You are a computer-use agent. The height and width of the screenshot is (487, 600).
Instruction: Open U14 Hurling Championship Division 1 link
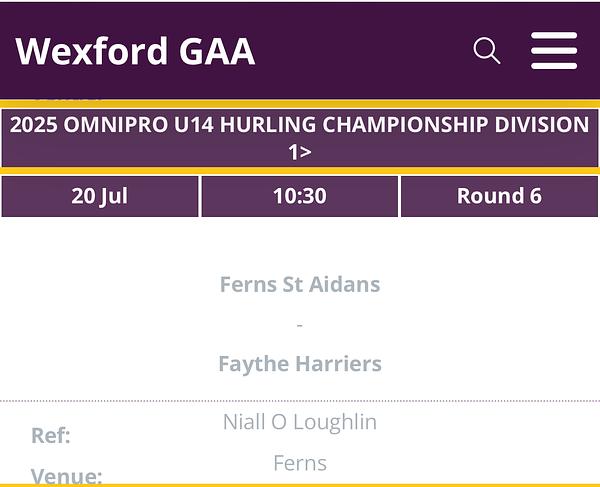pyautogui.click(x=300, y=138)
